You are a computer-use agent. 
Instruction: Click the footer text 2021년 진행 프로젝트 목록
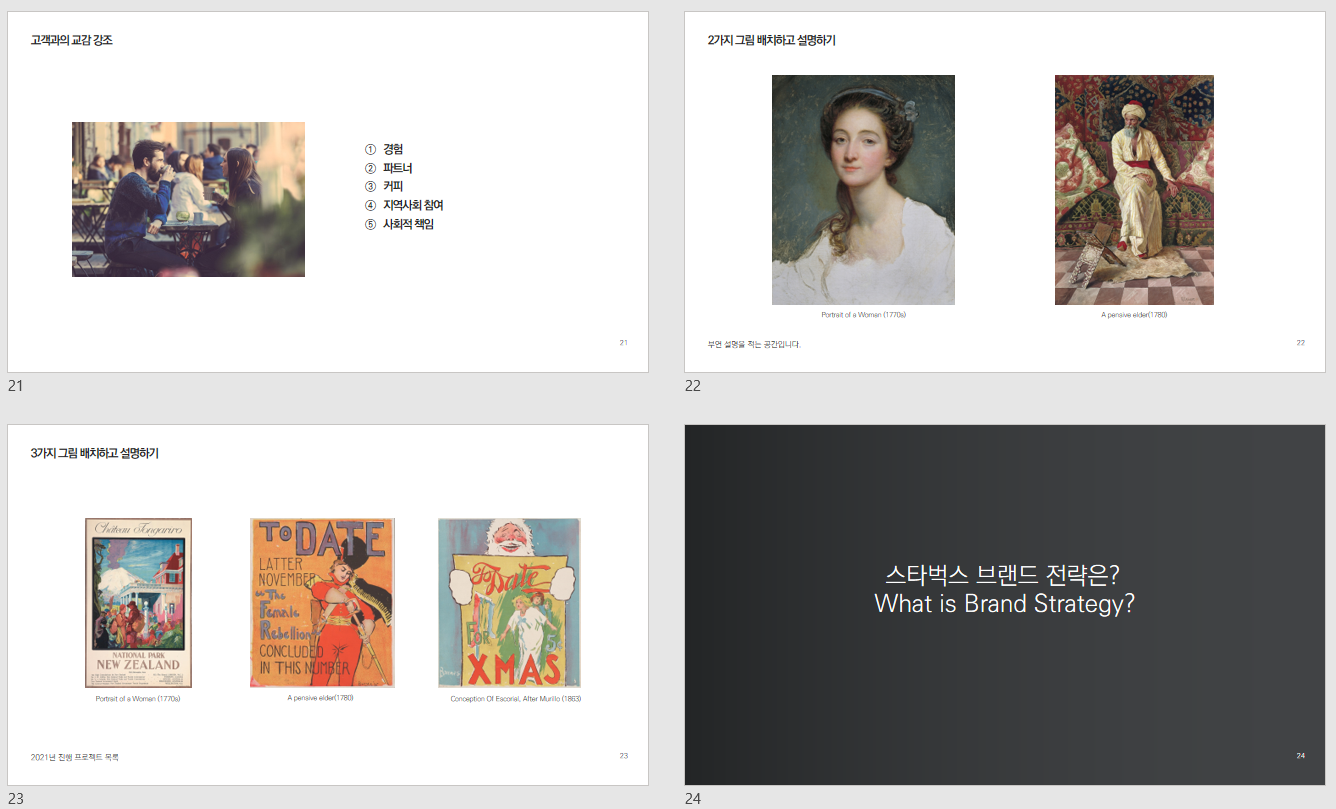[75, 757]
